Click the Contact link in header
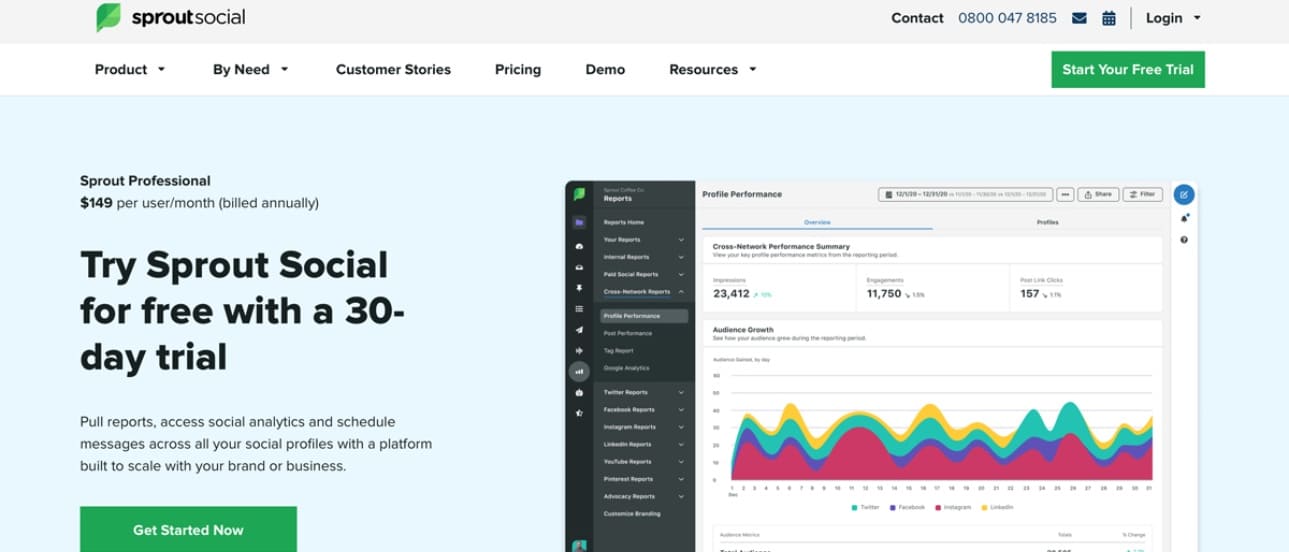This screenshot has width=1289, height=552. (917, 18)
